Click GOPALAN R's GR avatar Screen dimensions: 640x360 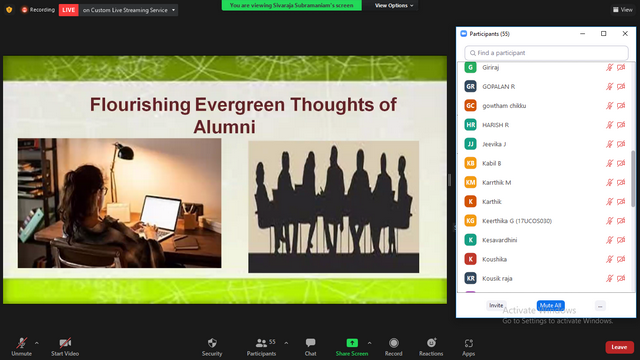(x=470, y=87)
